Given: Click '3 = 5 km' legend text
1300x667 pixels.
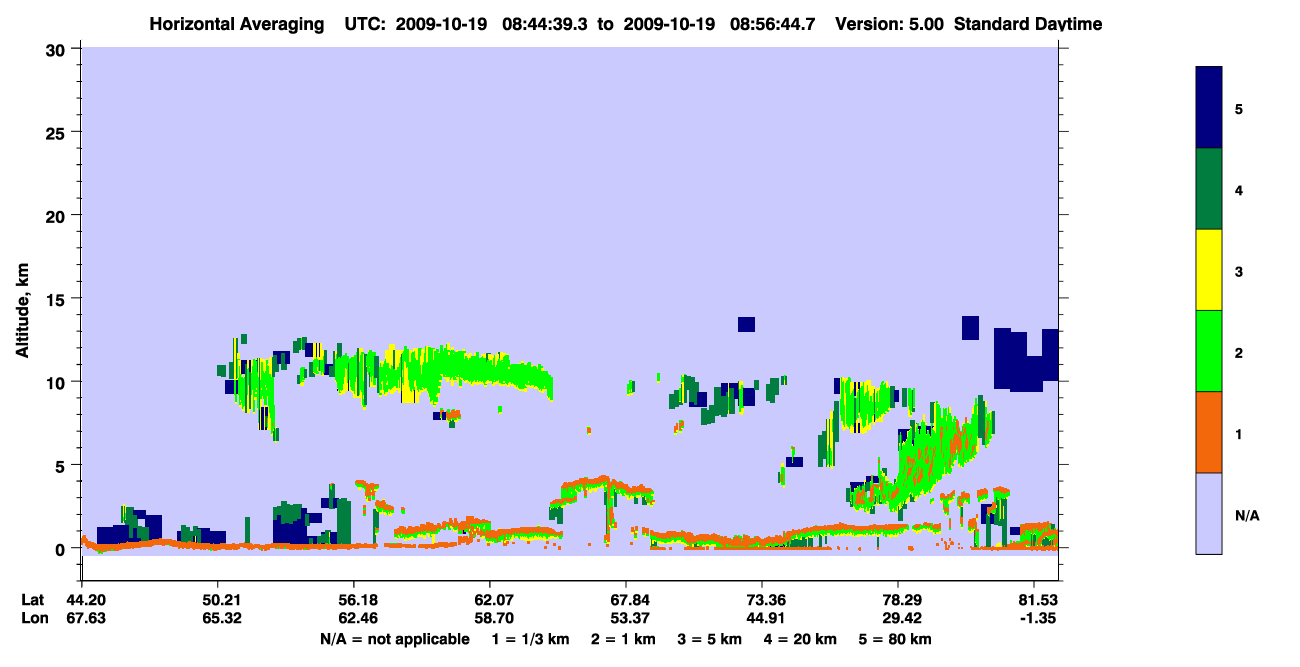Looking at the screenshot, I should point(708,639).
